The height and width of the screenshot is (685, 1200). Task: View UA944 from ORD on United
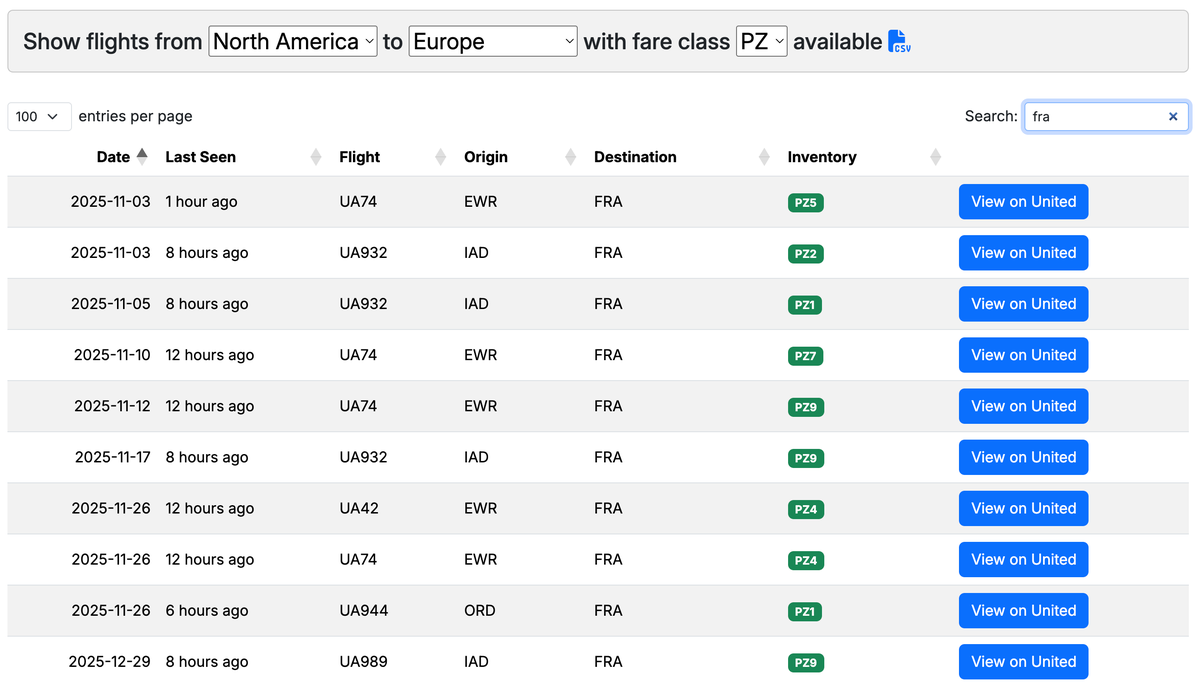coord(1023,610)
